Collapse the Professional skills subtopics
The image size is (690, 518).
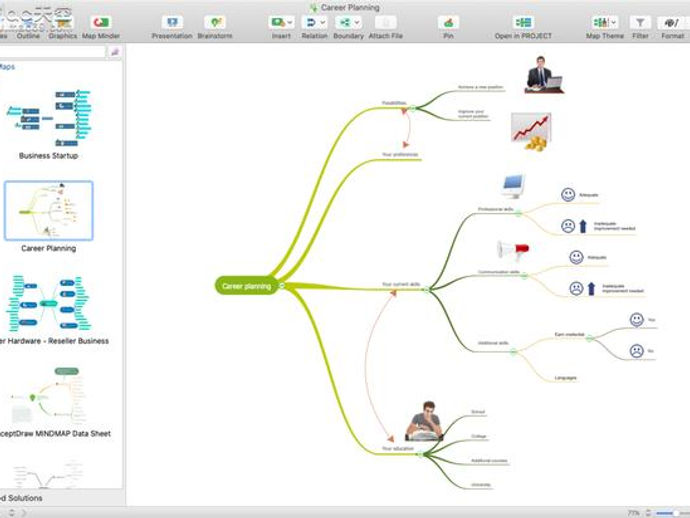point(519,213)
